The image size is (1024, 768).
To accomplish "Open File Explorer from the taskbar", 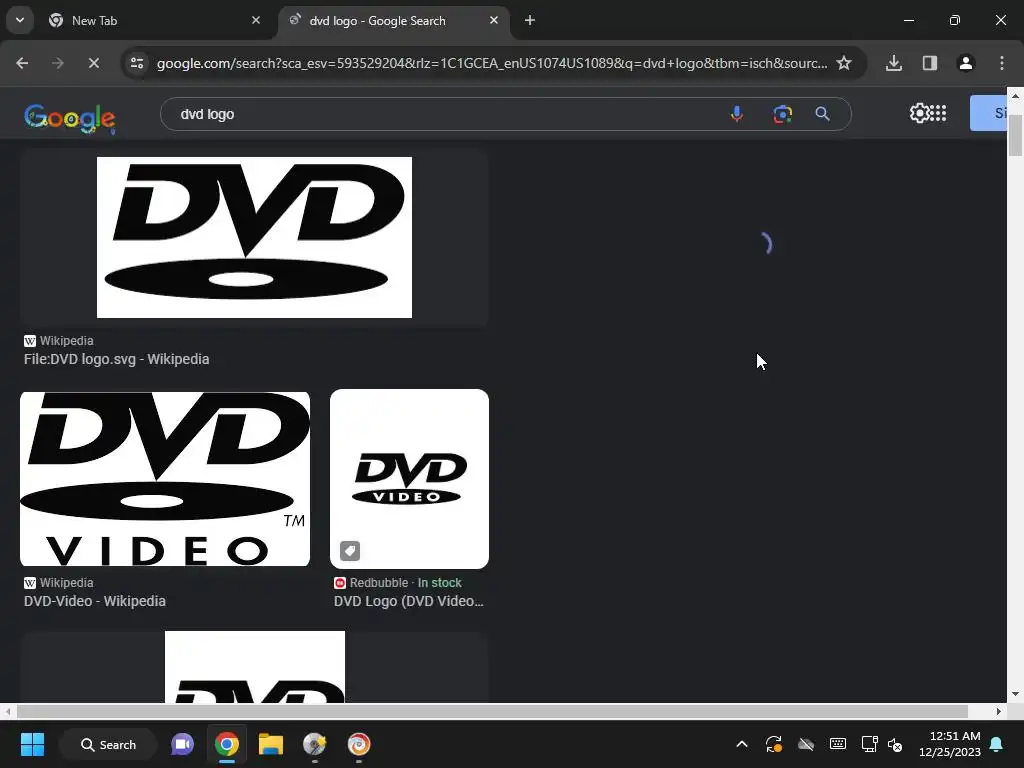I will pos(270,744).
